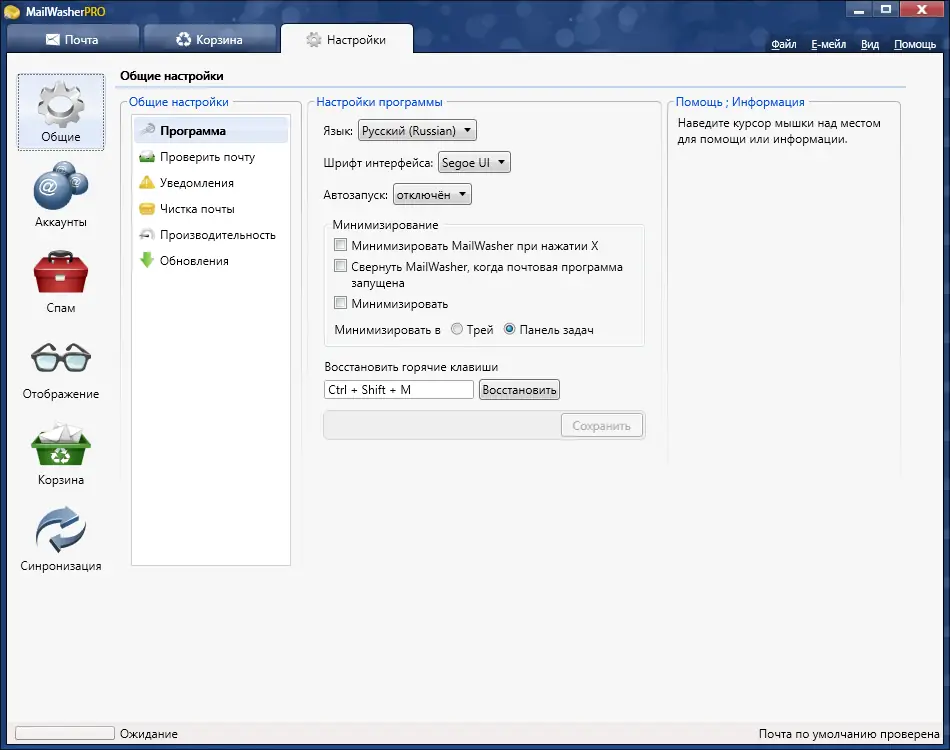Viewport: 950px width, 750px height.
Task: Select the Спам red toolbox icon
Action: click(x=61, y=281)
